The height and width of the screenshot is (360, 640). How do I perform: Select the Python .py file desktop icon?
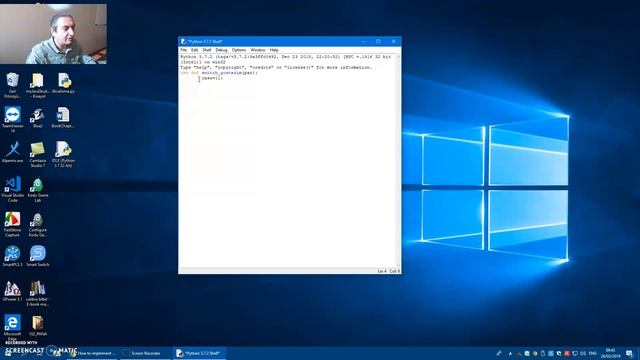tap(63, 83)
